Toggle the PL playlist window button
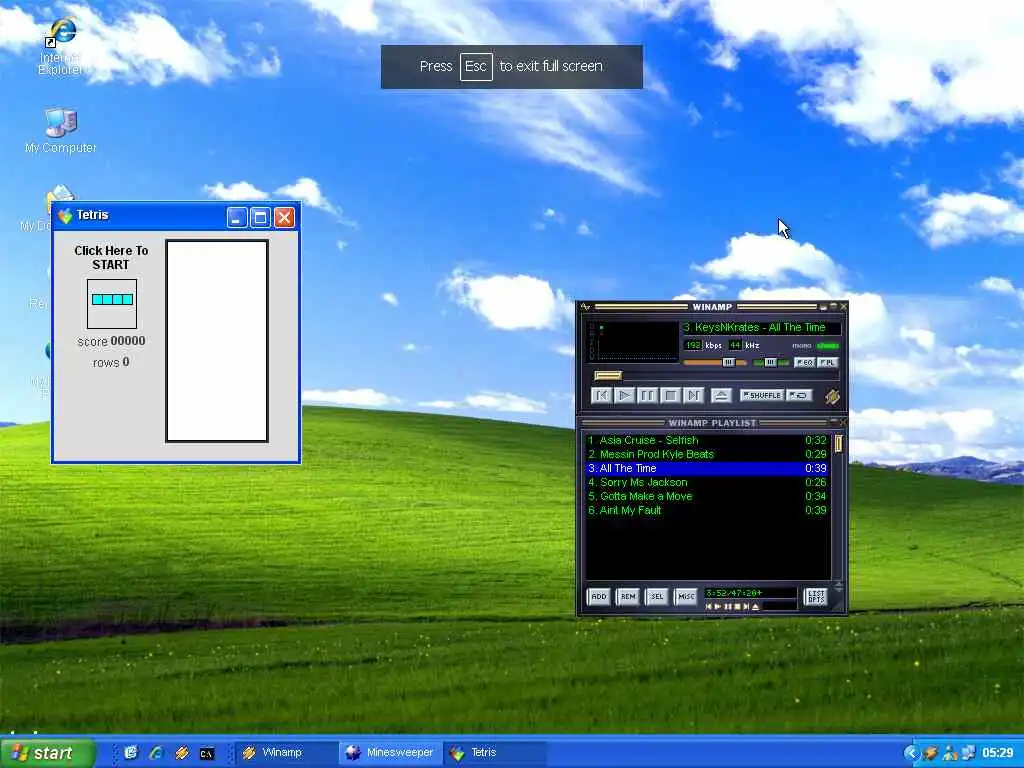This screenshot has width=1024, height=768. click(x=827, y=362)
